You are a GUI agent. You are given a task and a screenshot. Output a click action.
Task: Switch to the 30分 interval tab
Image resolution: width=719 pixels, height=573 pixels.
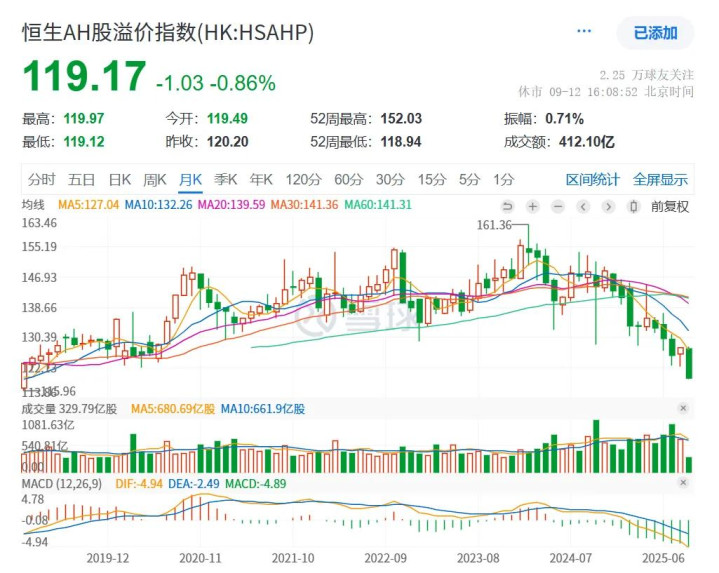tap(390, 179)
